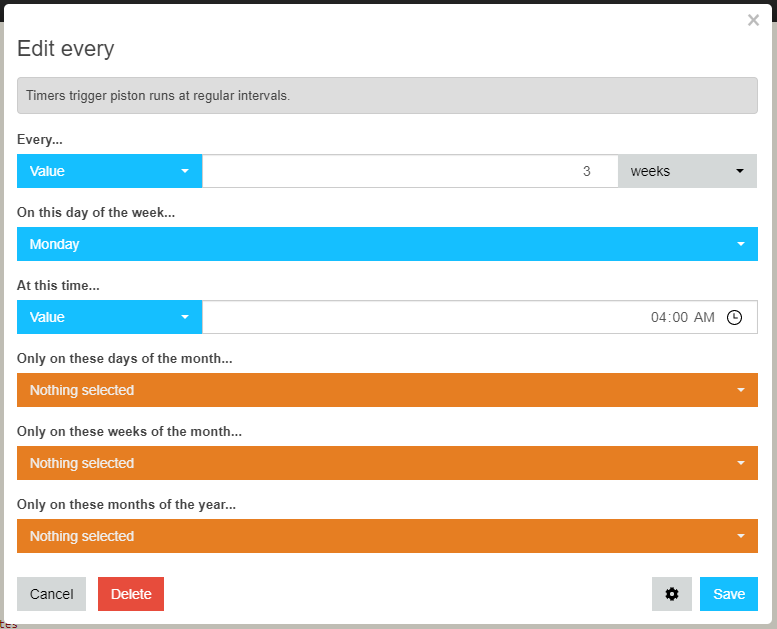Screen dimensions: 777x629
Task: Open Every operand type Value dropdown
Action: coord(110,171)
